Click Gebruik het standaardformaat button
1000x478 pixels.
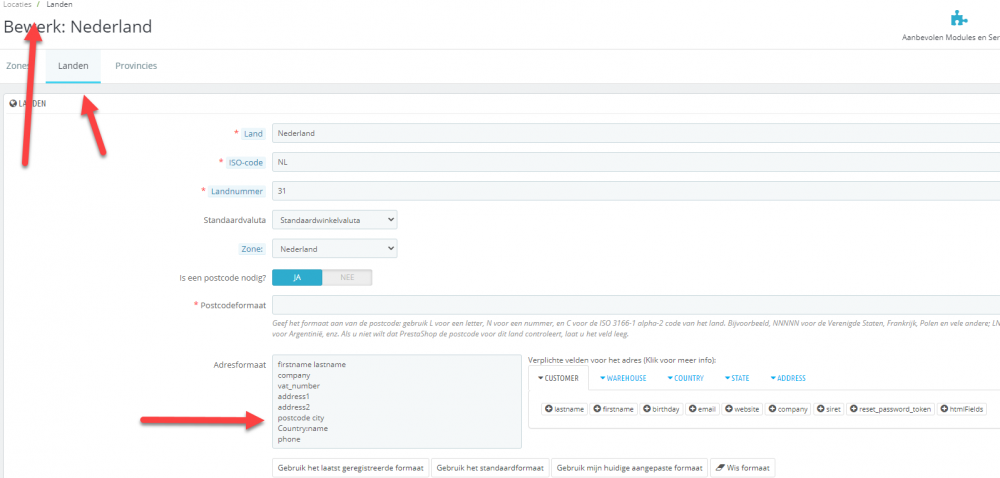point(490,468)
